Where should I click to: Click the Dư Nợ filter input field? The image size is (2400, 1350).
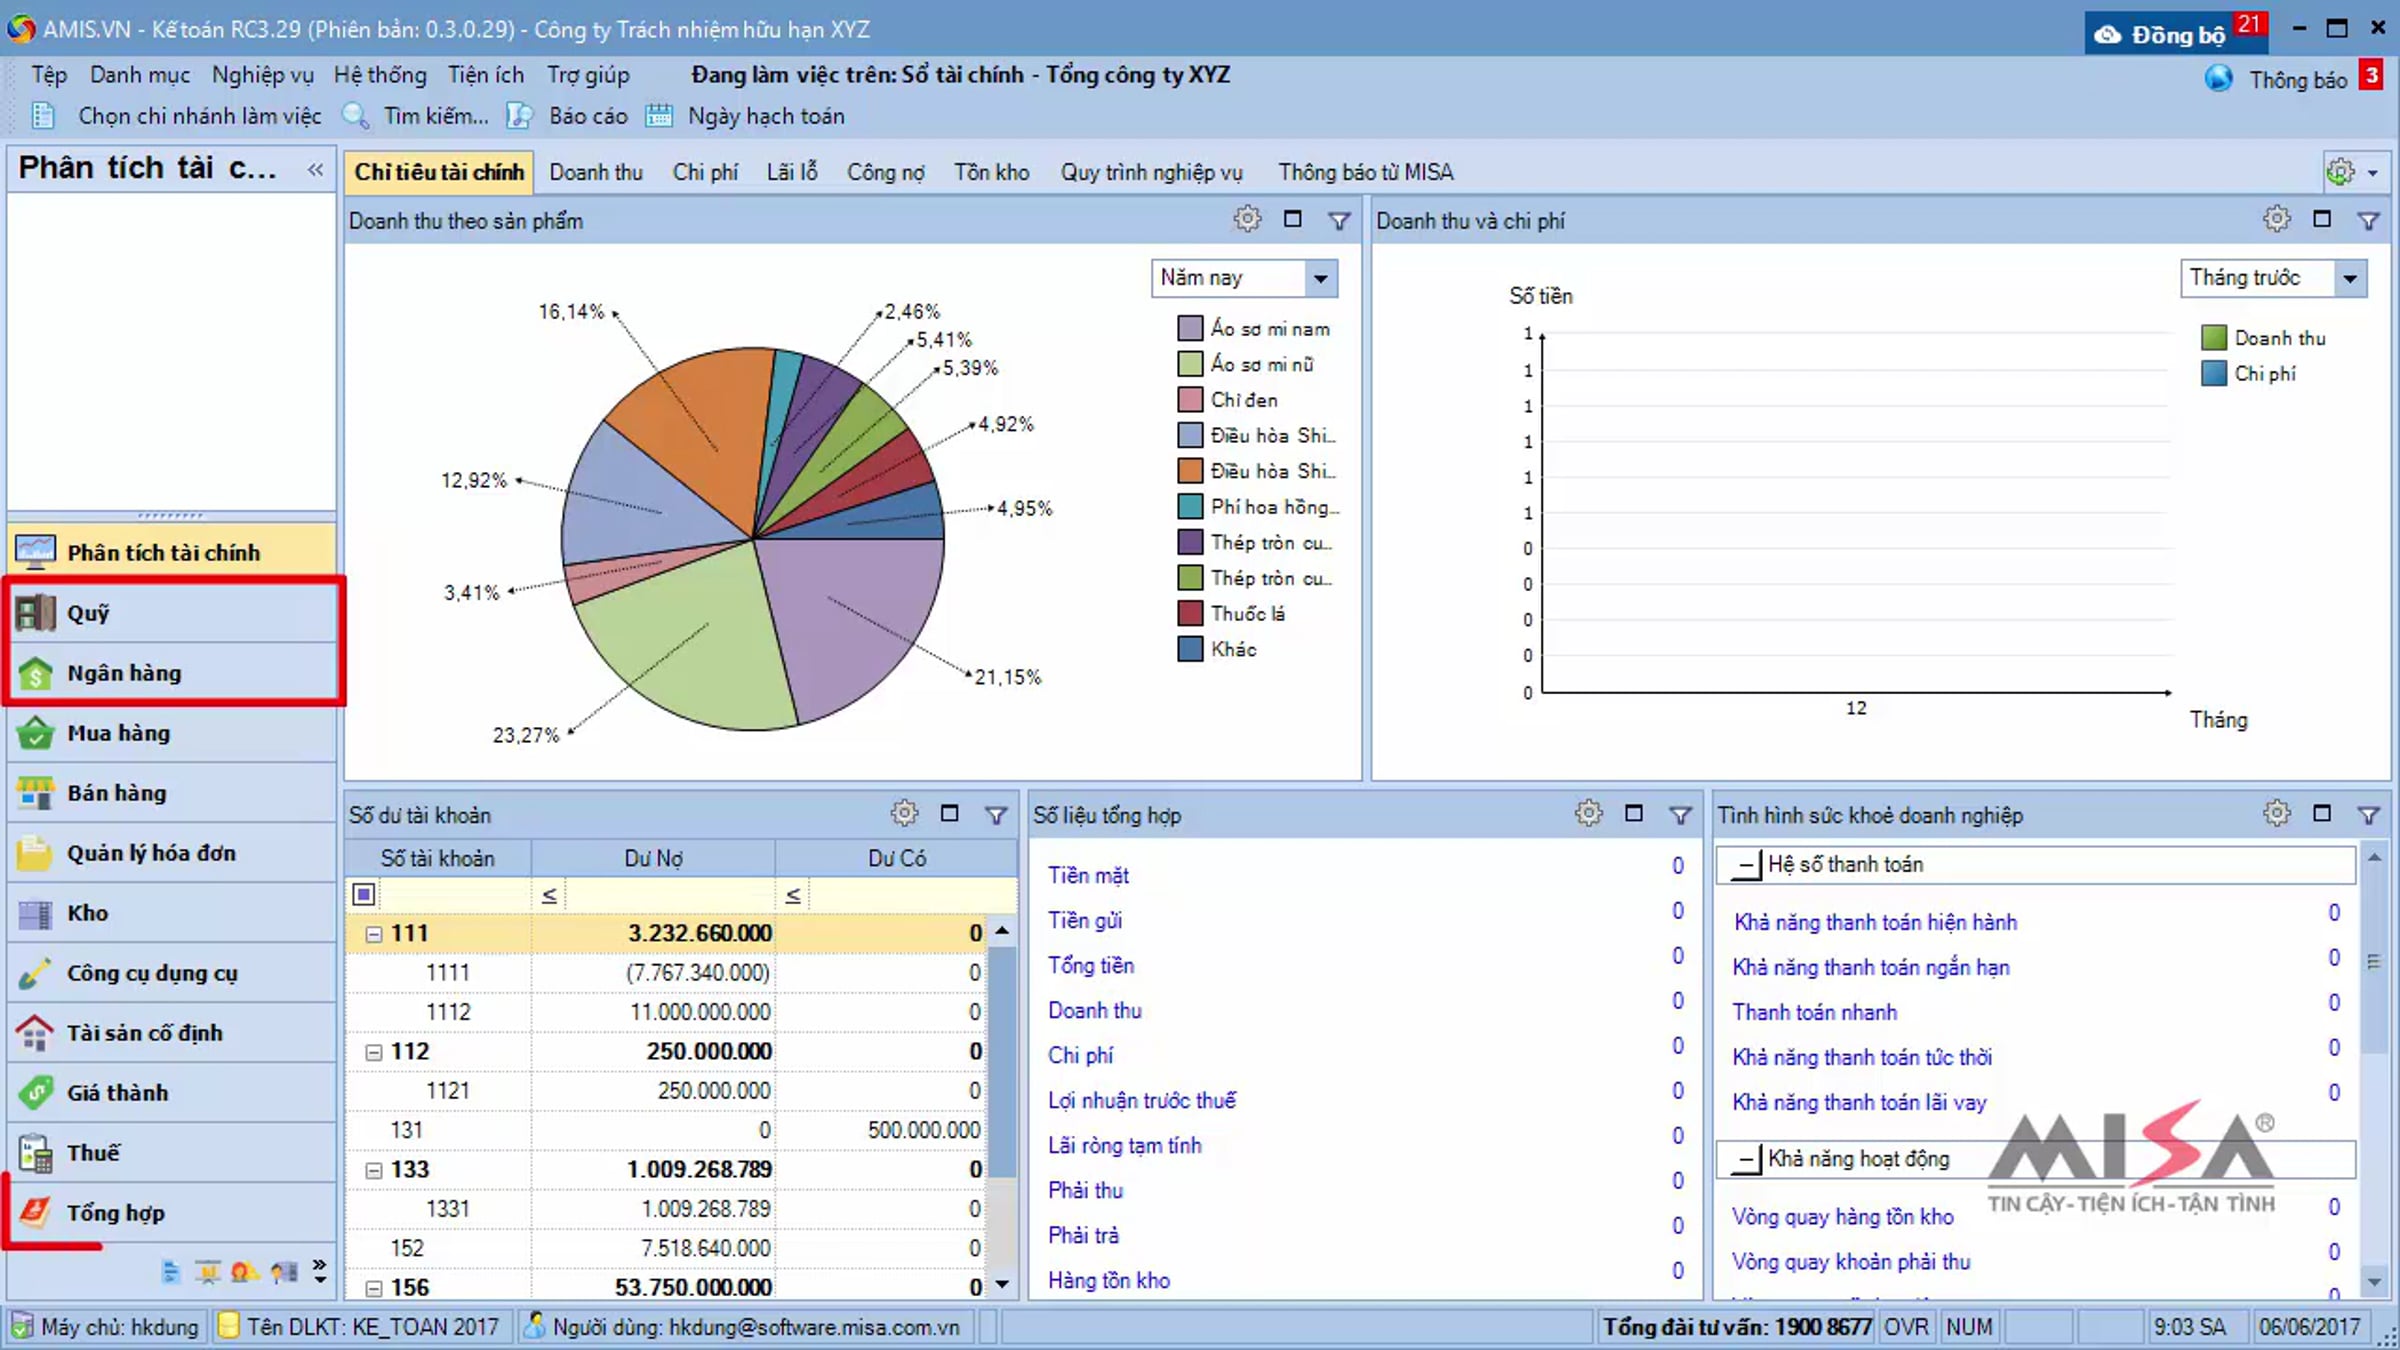[x=669, y=894]
